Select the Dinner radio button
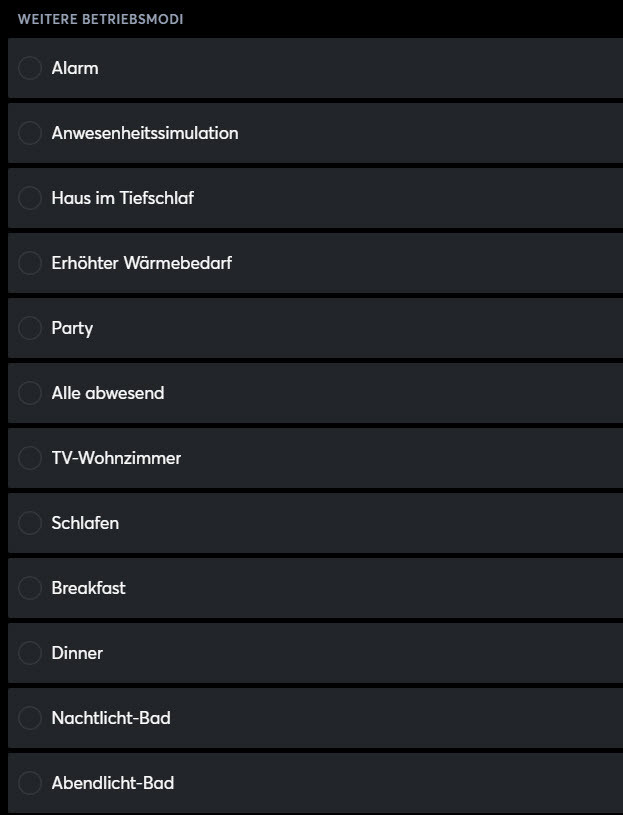 click(30, 653)
